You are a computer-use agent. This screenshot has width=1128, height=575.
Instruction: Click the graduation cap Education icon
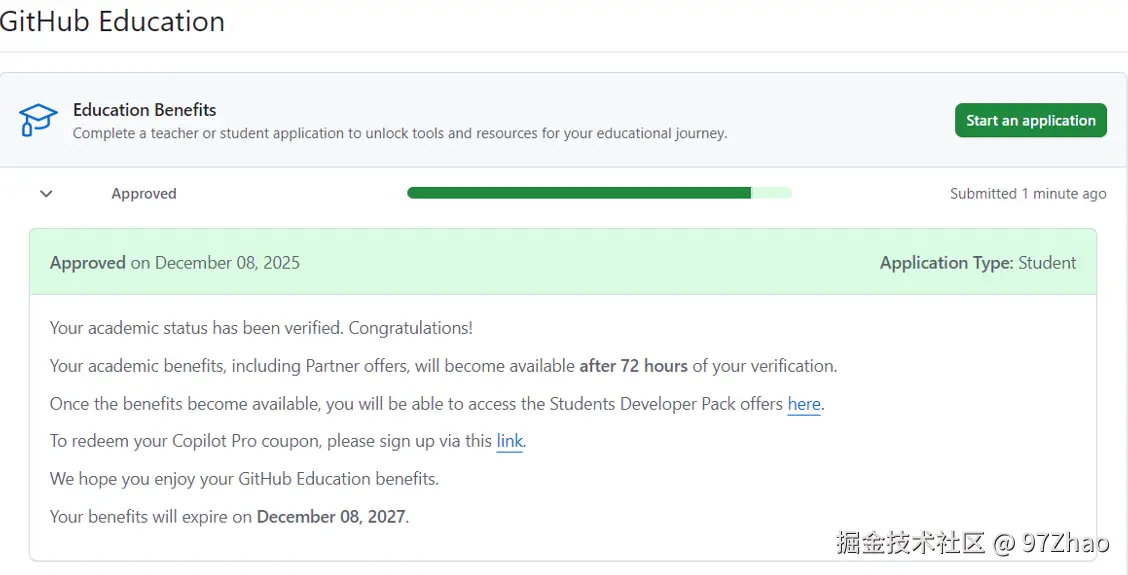pos(38,120)
